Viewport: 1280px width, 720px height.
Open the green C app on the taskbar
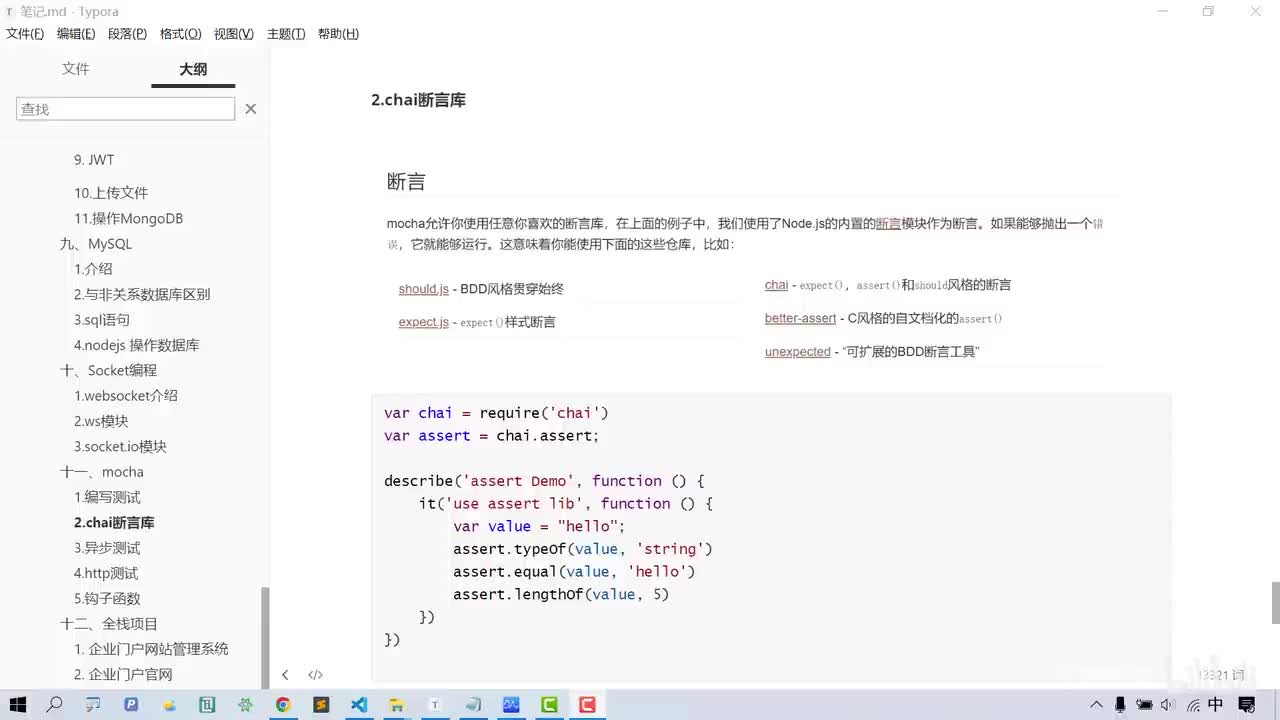pyautogui.click(x=549, y=705)
